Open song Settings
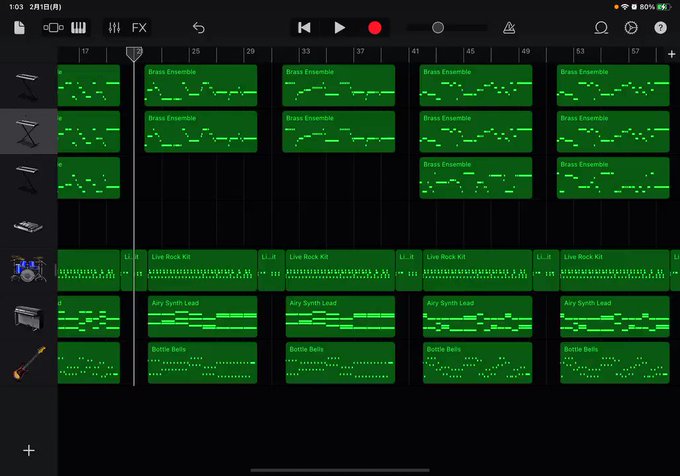This screenshot has width=680, height=476. [x=631, y=28]
